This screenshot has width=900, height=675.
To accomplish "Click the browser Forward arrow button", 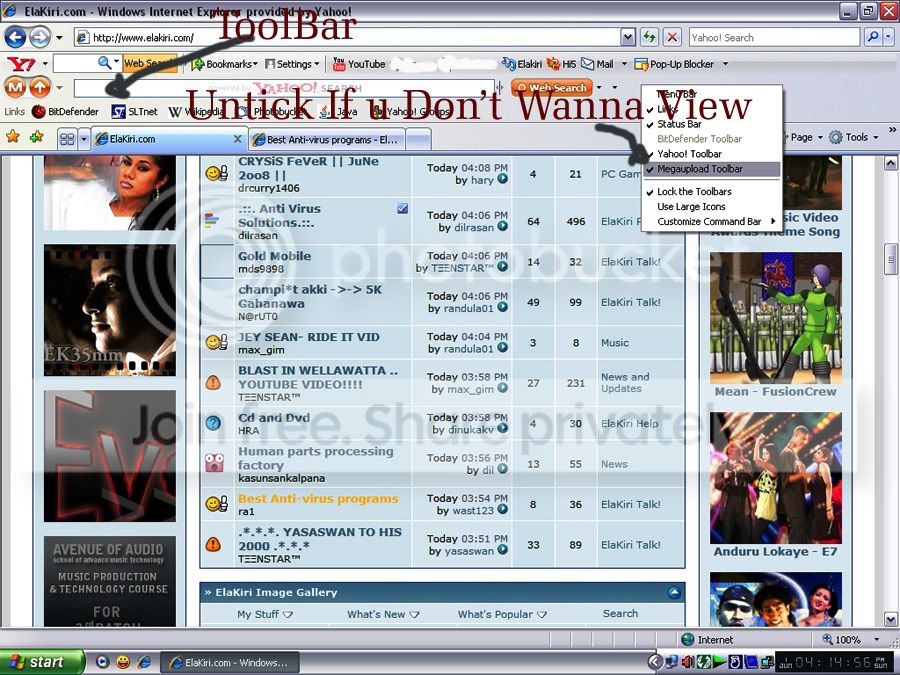I will 40,38.
